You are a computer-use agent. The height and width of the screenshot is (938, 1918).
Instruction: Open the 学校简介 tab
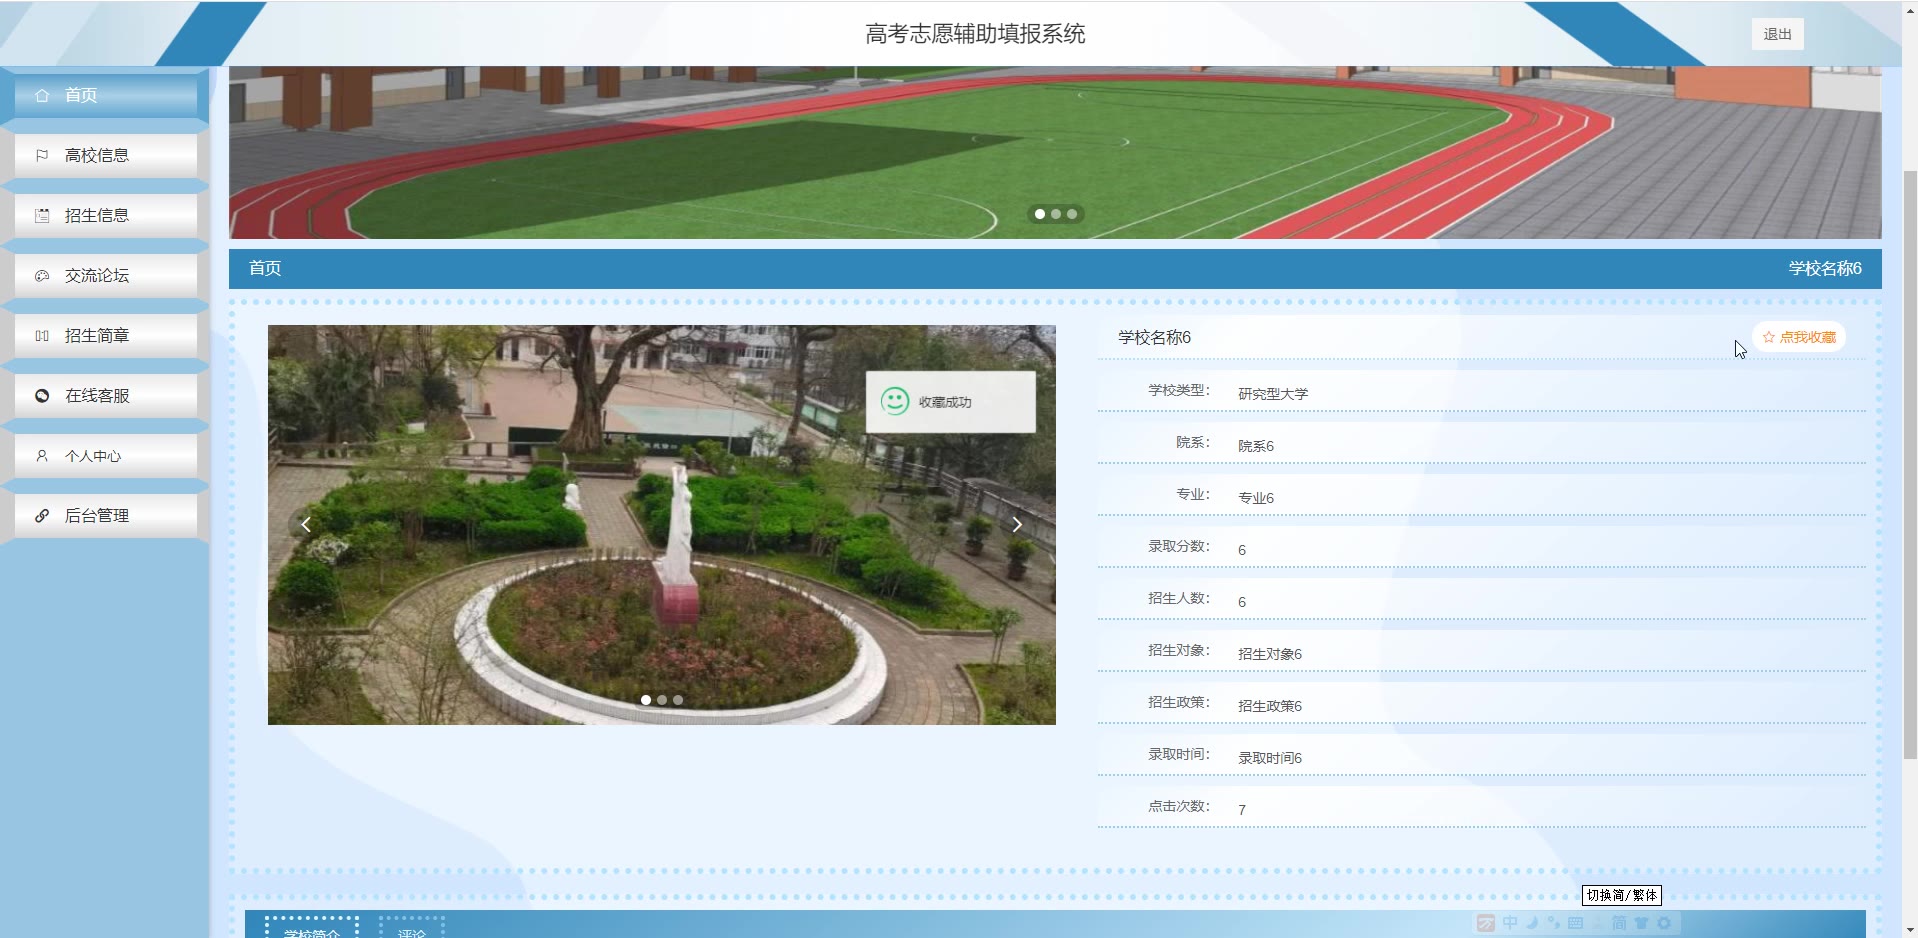(312, 930)
